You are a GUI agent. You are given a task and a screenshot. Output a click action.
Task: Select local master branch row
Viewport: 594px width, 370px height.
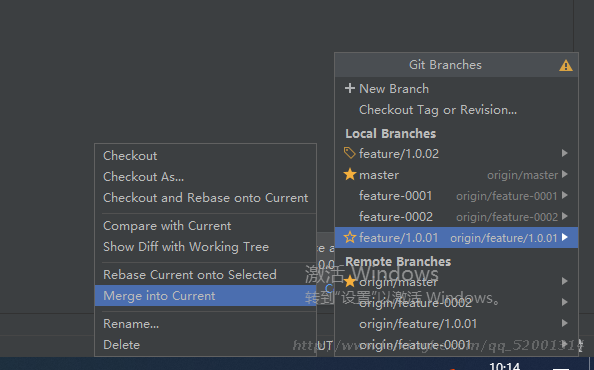(456, 175)
